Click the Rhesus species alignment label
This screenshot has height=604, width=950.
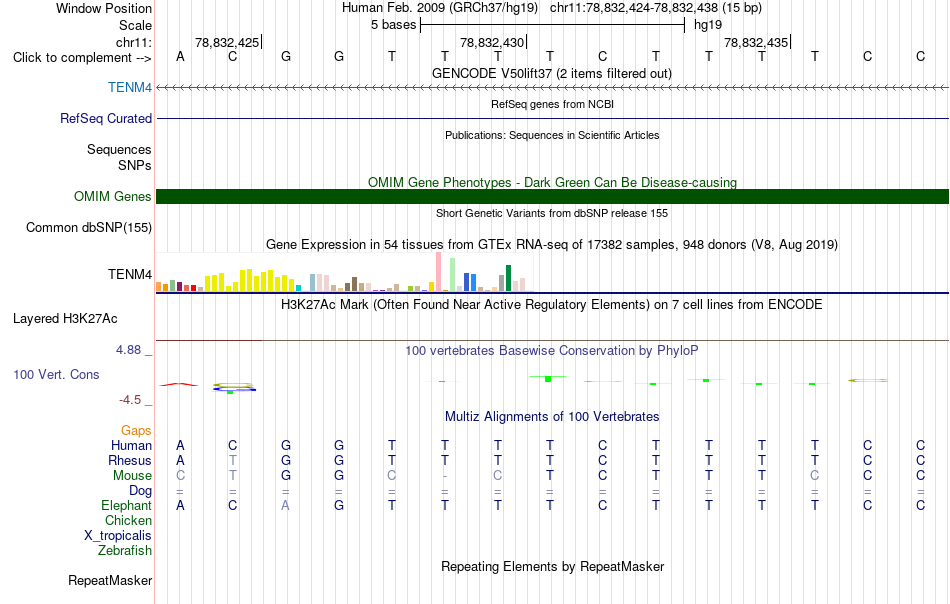coord(130,460)
